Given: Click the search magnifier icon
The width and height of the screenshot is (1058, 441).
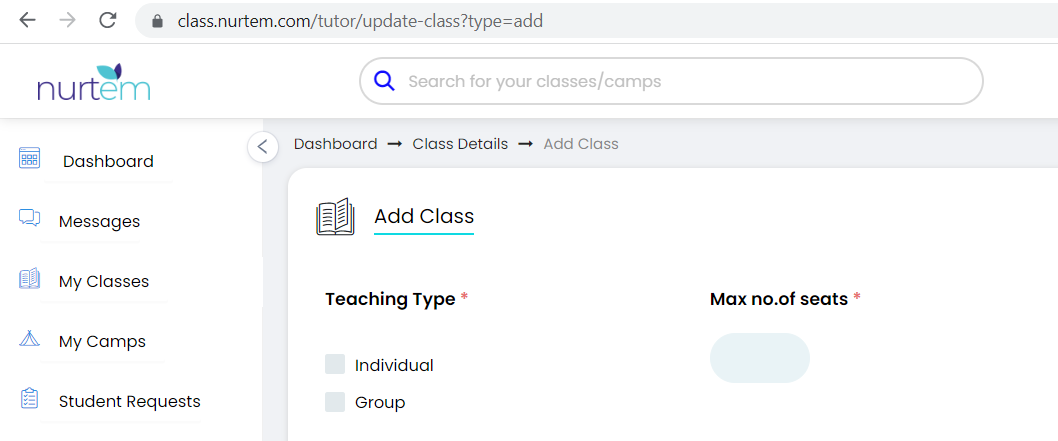Looking at the screenshot, I should pos(384,81).
